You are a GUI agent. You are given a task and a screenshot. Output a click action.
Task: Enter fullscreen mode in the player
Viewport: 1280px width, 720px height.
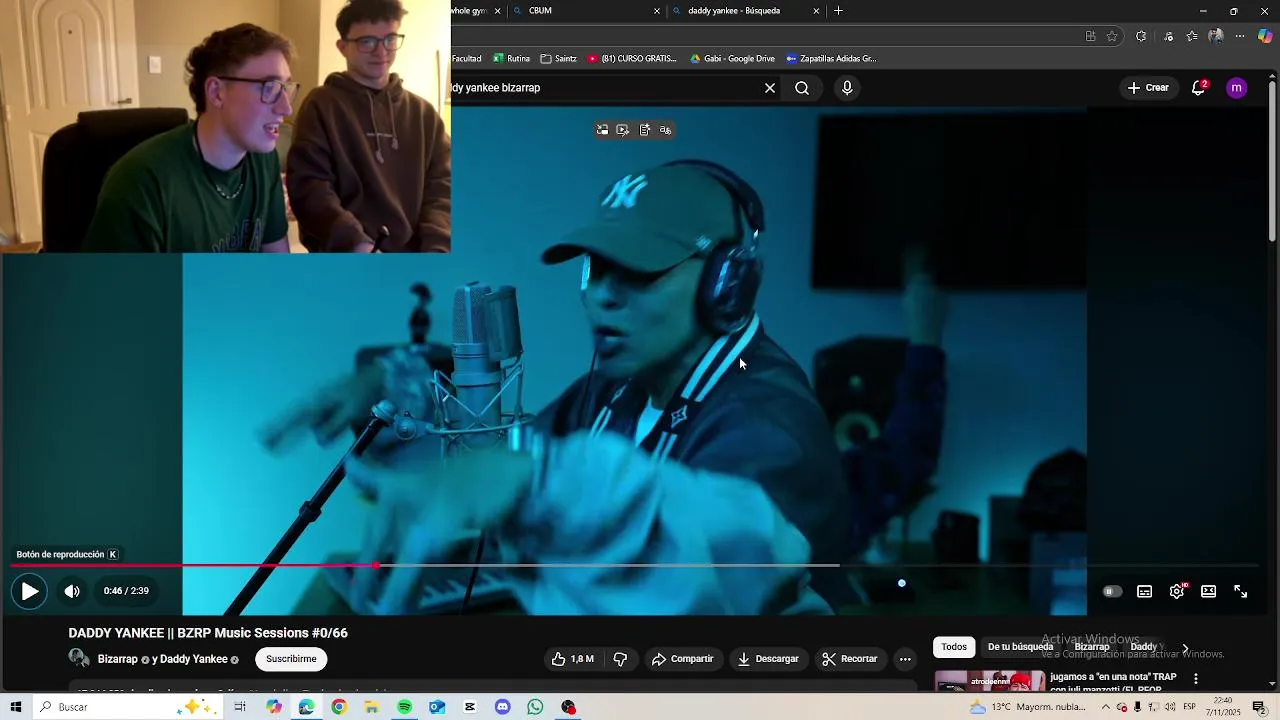pyautogui.click(x=1240, y=592)
